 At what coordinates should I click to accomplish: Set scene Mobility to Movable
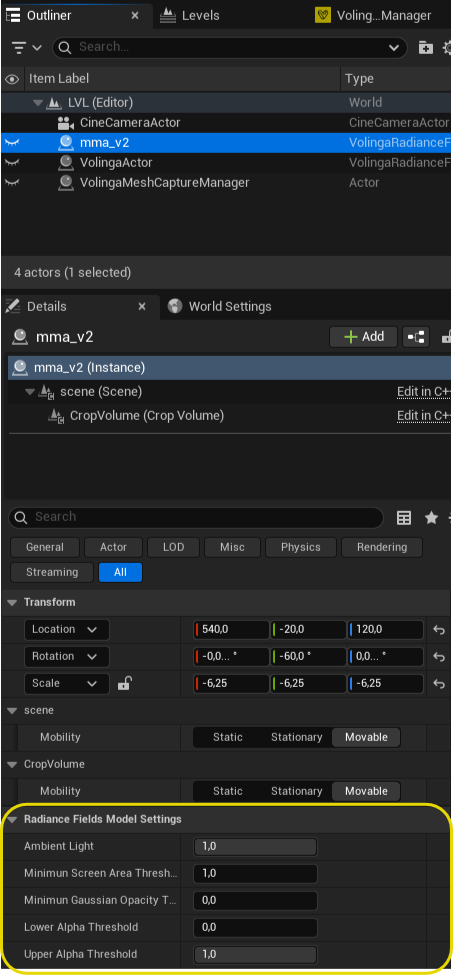[x=366, y=737]
